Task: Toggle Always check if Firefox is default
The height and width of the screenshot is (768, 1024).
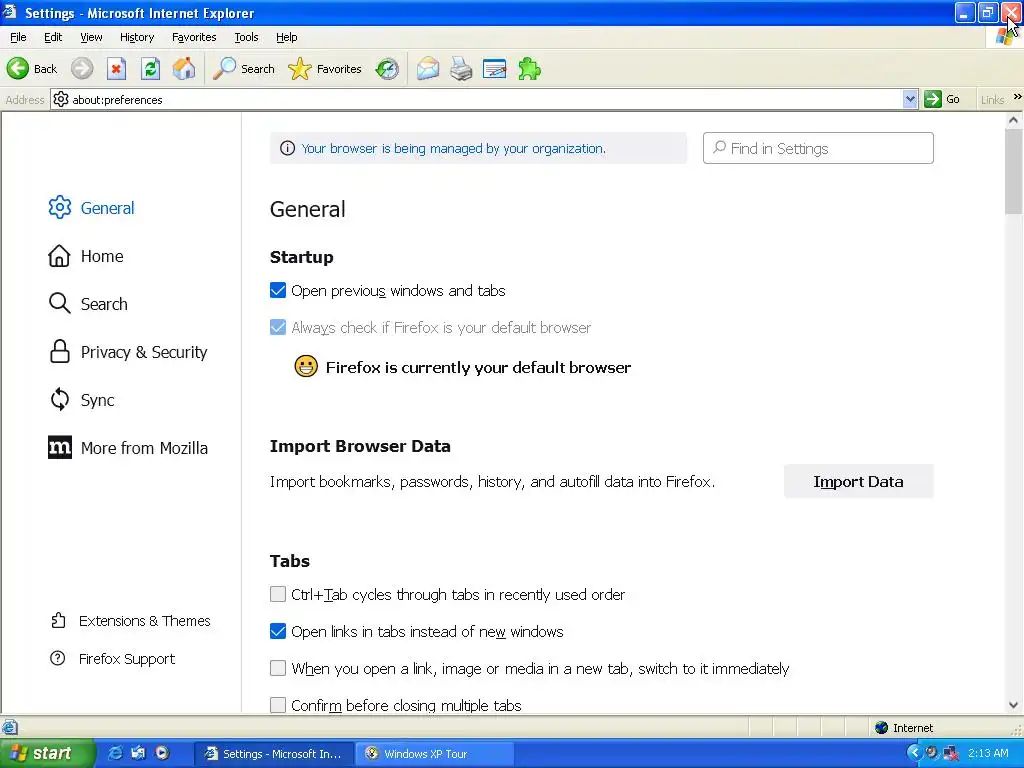Action: (x=278, y=327)
